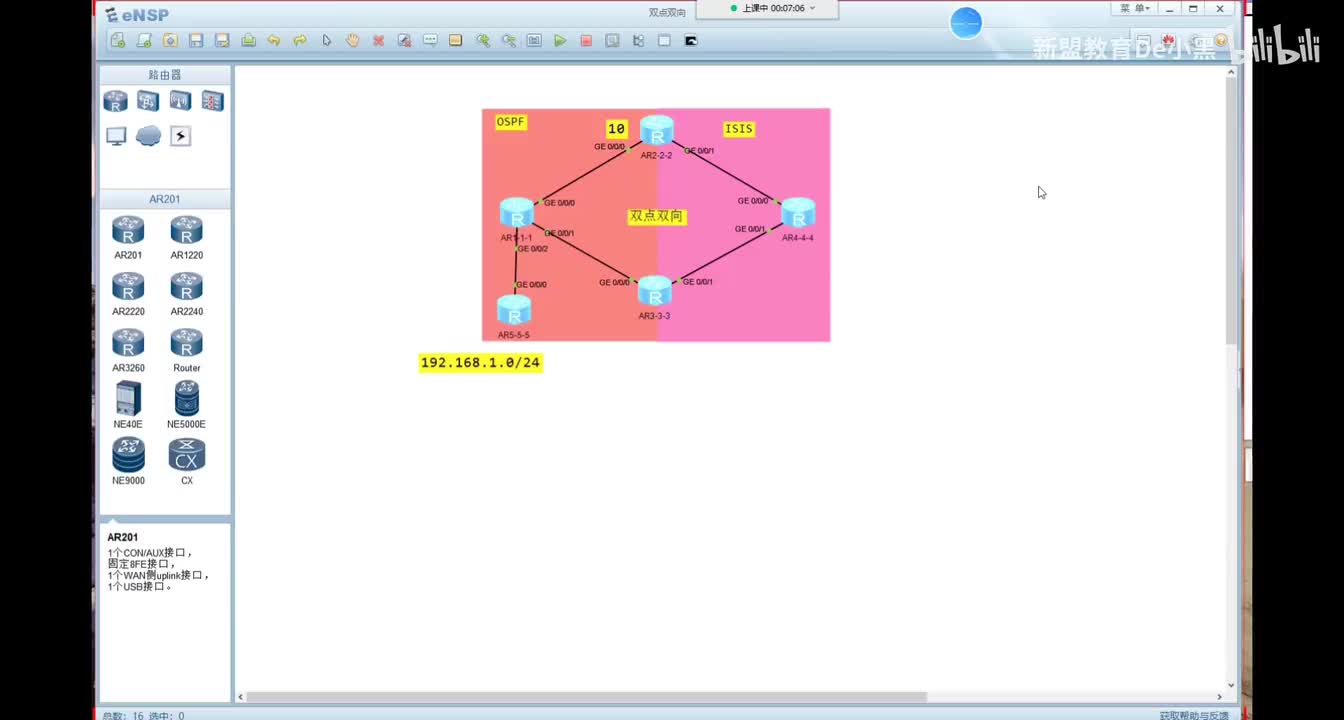Pick the AR2220 router model
Screen dimensions: 1344x720
pos(128,294)
